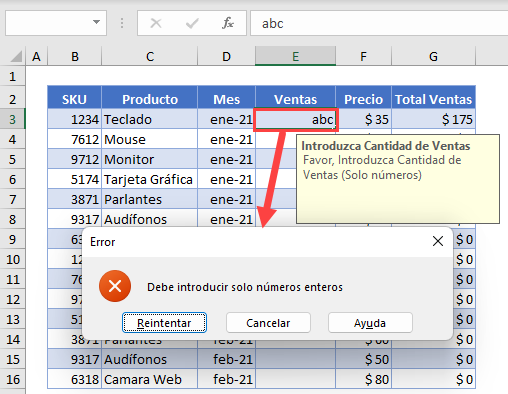The width and height of the screenshot is (508, 394).
Task: Click the Mouse product cell
Action: (x=150, y=139)
